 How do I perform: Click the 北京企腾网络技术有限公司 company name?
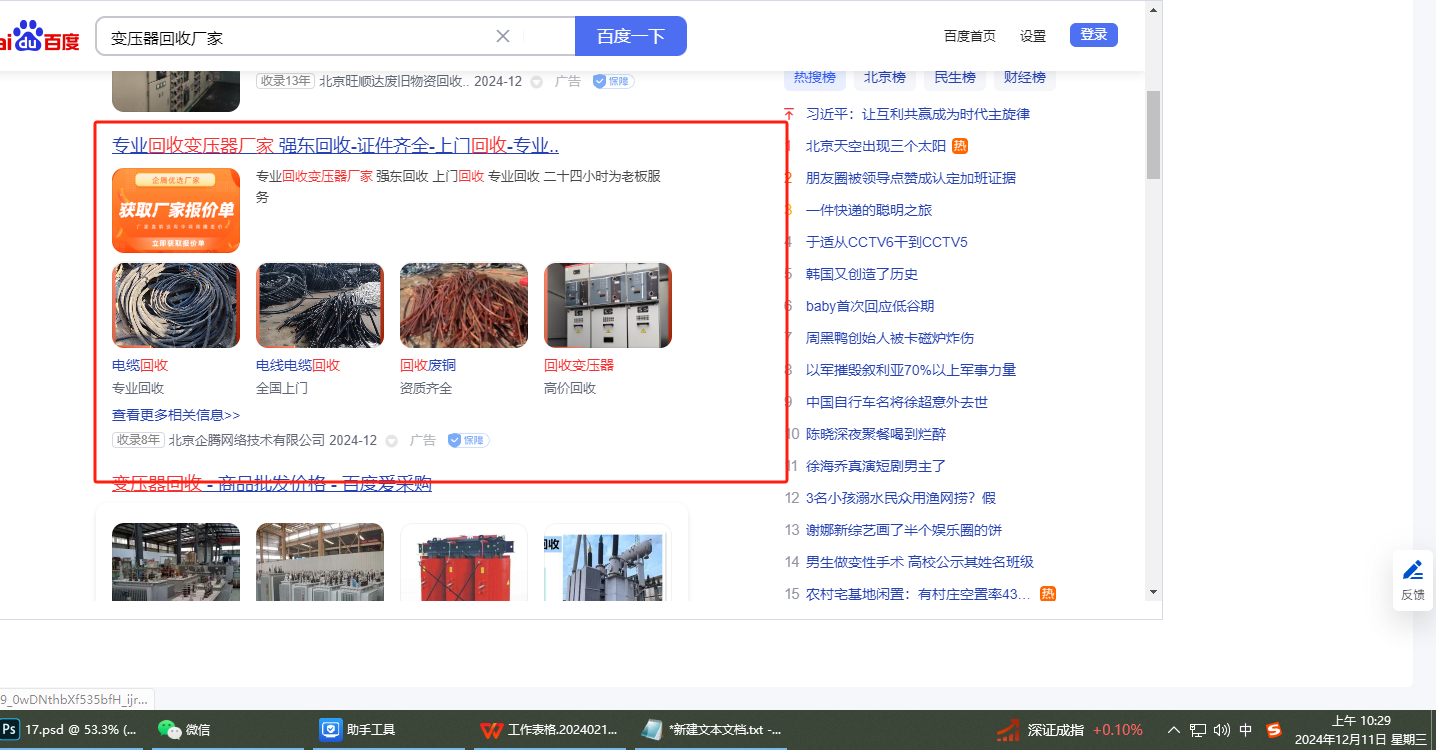pos(247,440)
